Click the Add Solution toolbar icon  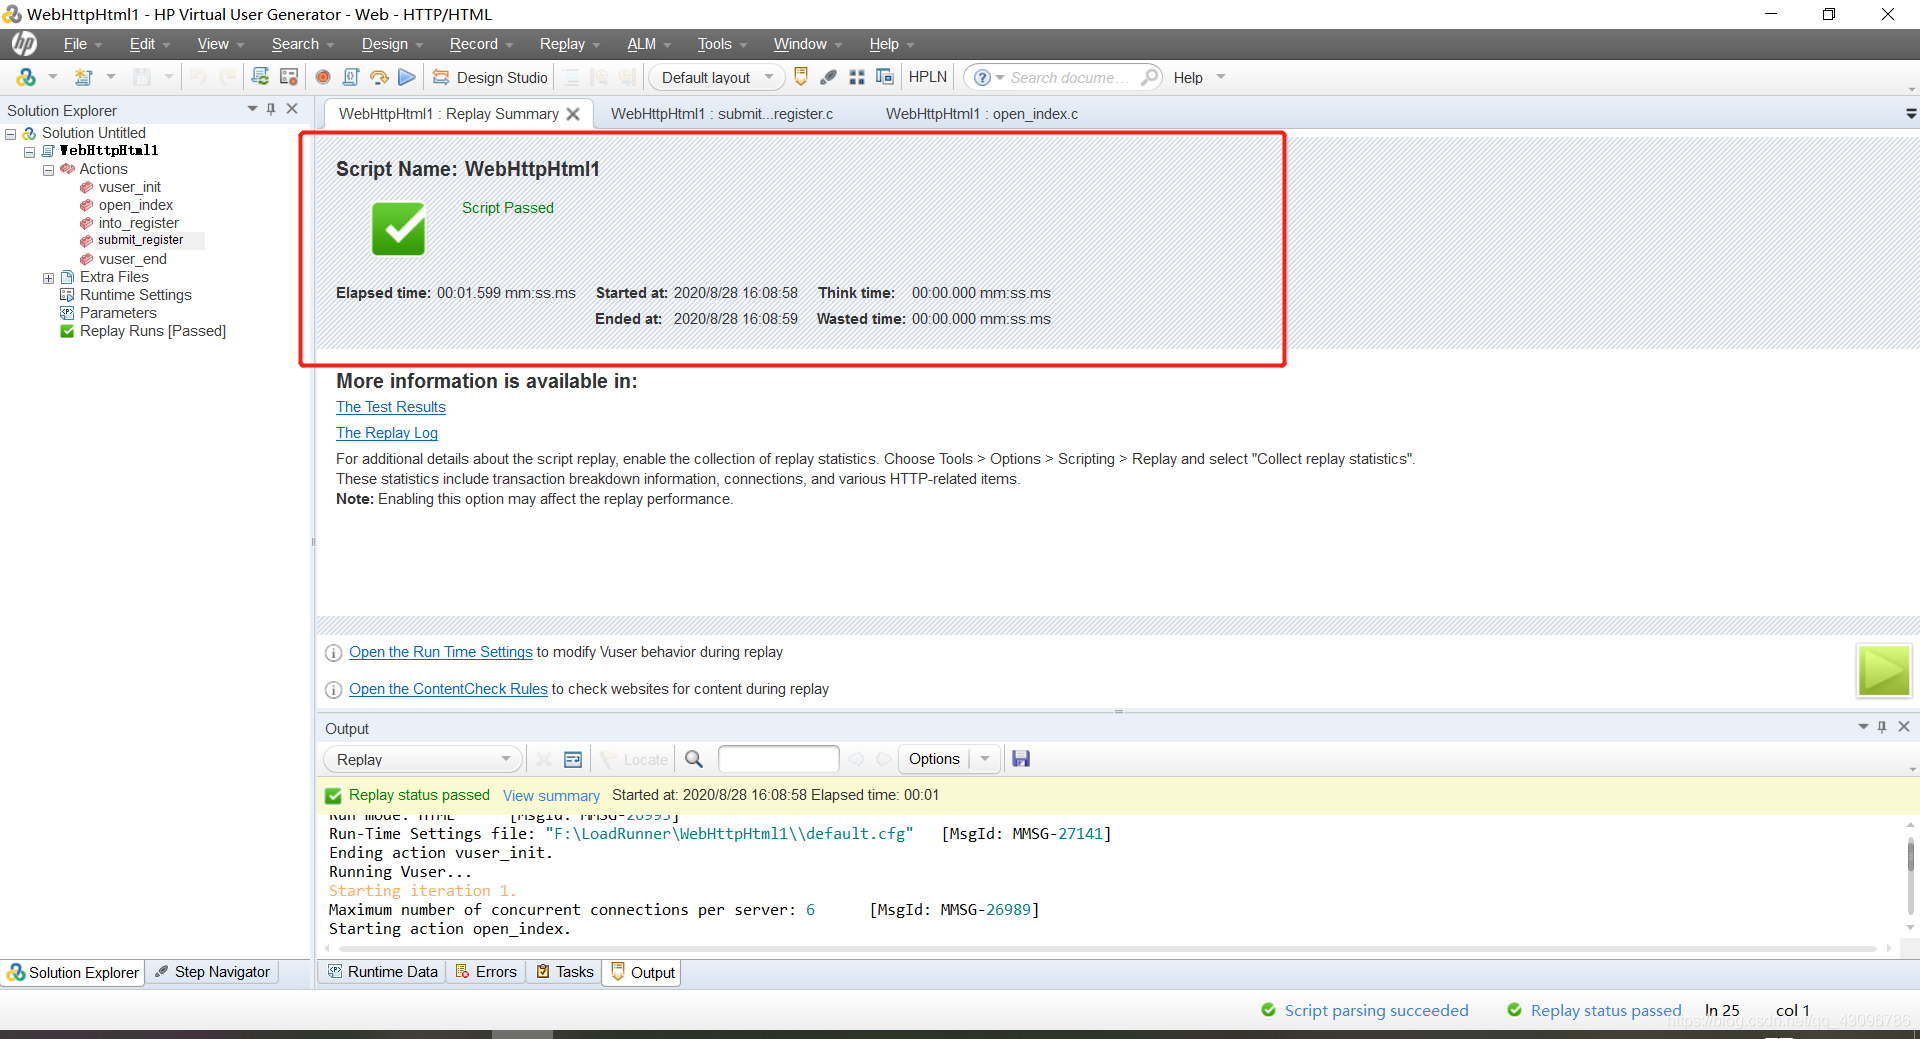point(26,77)
